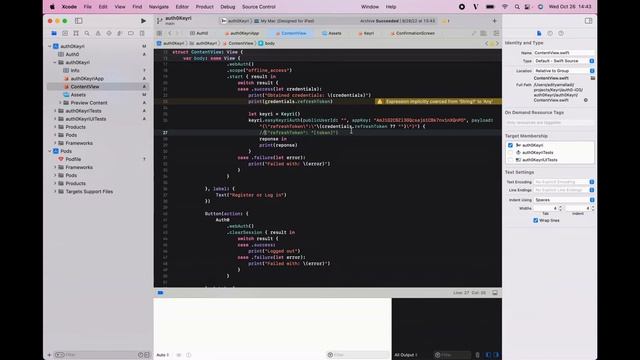Toggle the inspectors panel button
This screenshot has height=360, width=640.
(x=588, y=21)
